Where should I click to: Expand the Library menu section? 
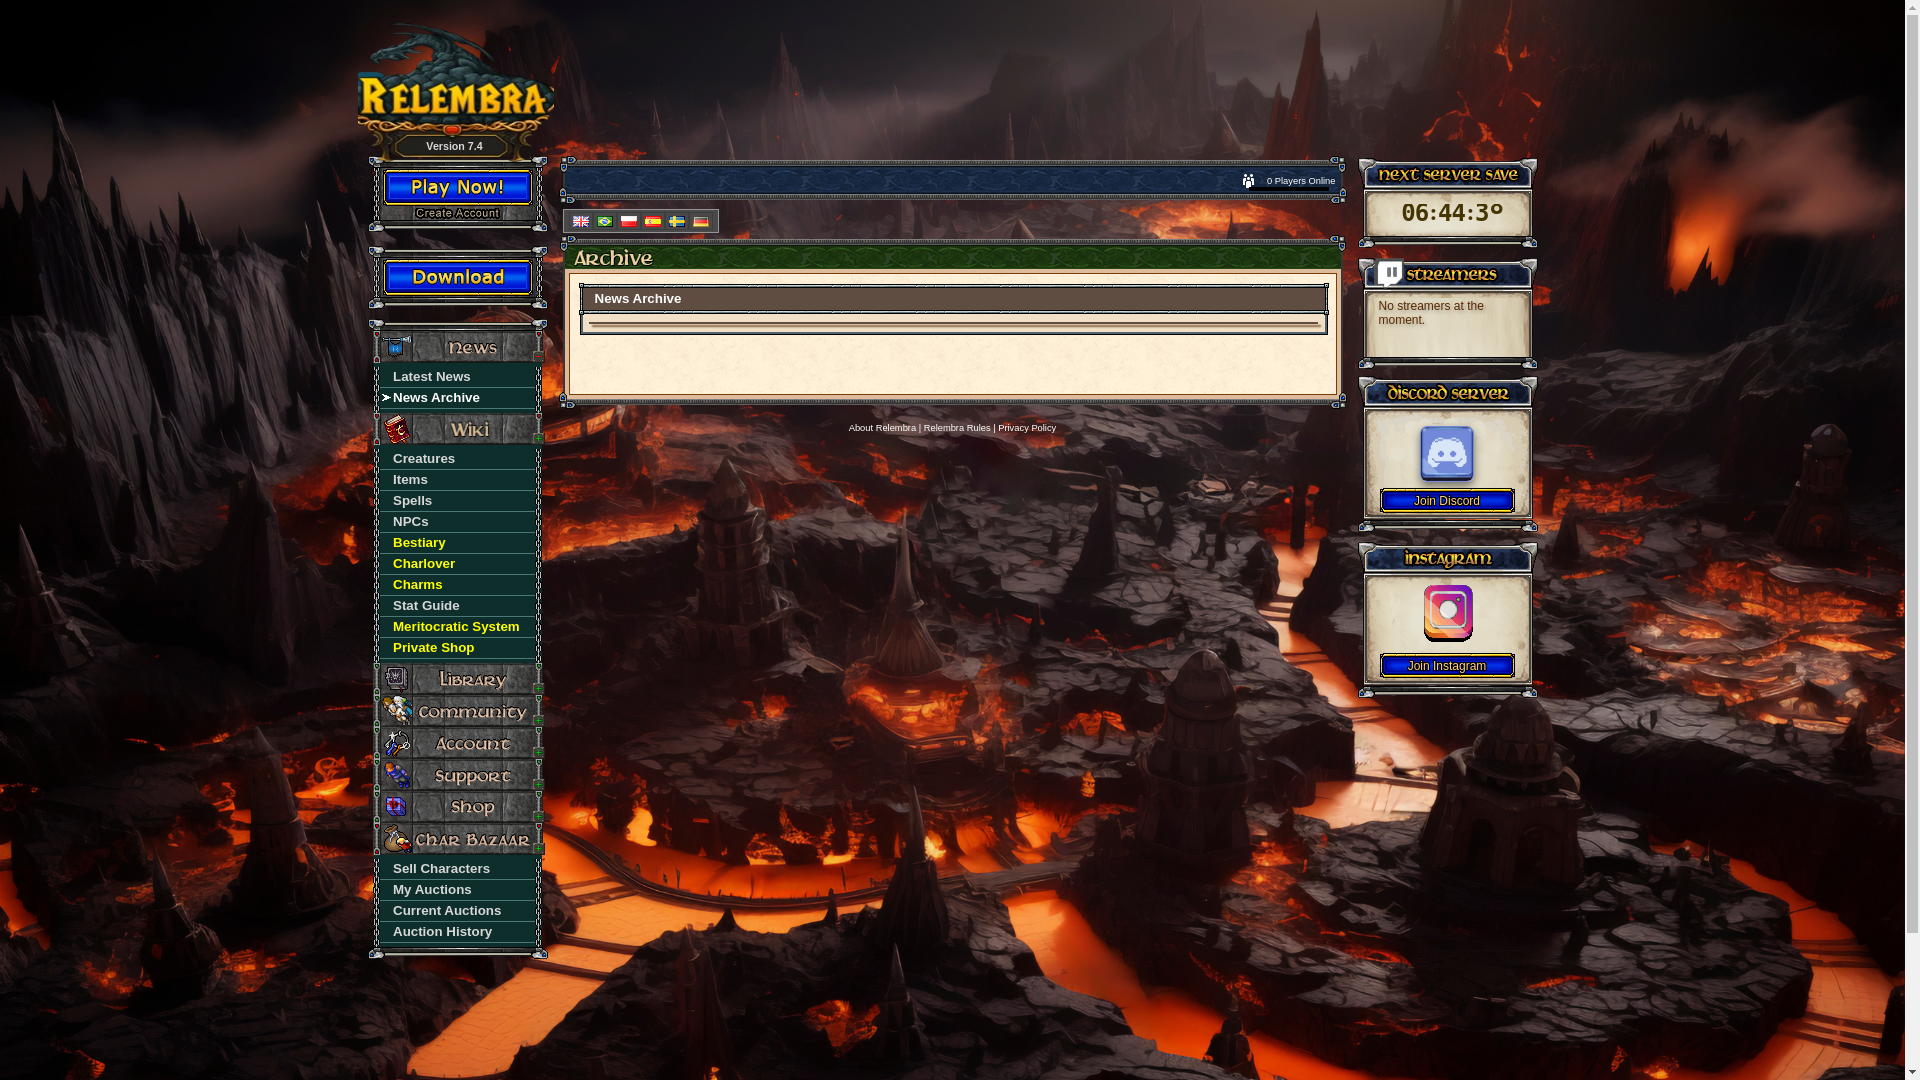tap(538, 688)
